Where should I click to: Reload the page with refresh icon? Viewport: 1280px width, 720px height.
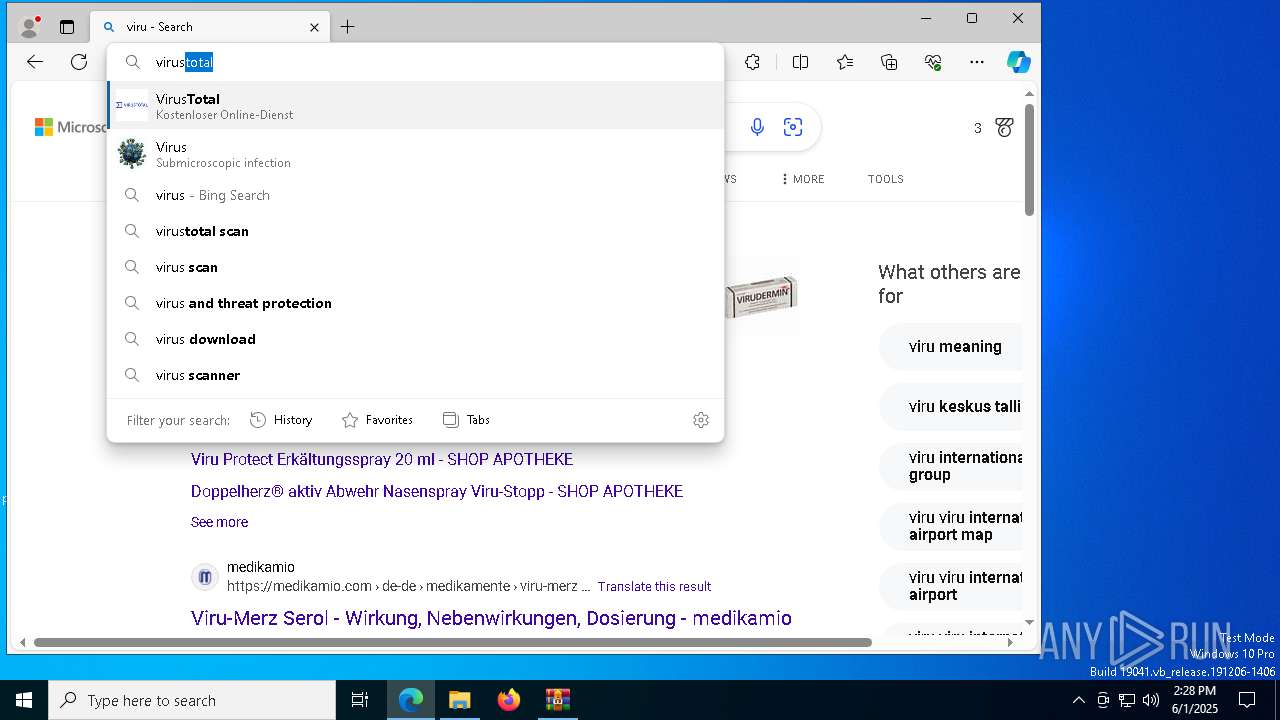point(79,62)
